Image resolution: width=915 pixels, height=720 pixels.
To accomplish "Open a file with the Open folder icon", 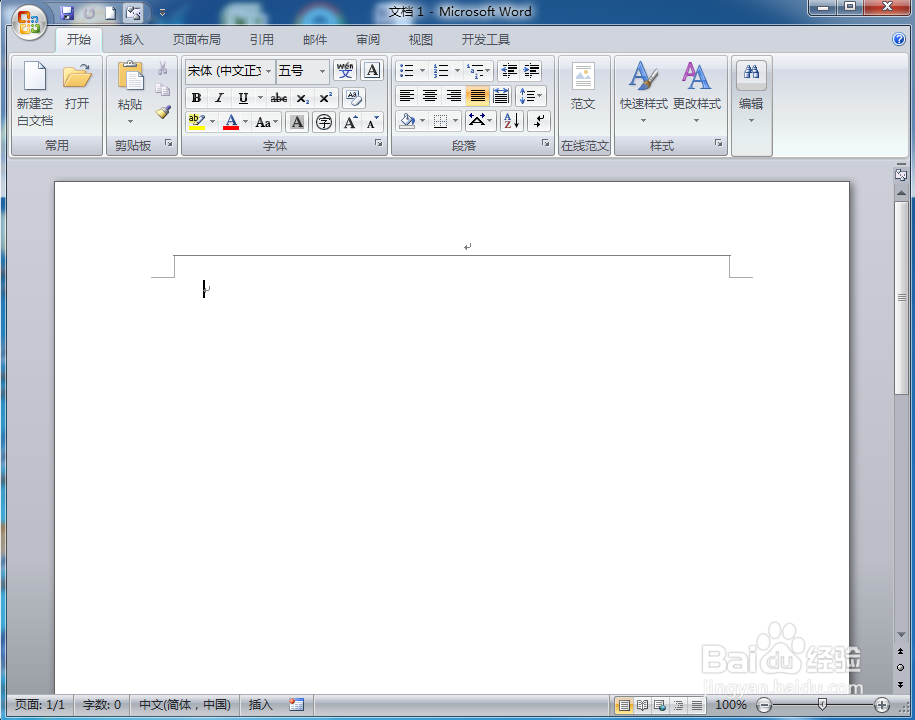I will [x=77, y=86].
